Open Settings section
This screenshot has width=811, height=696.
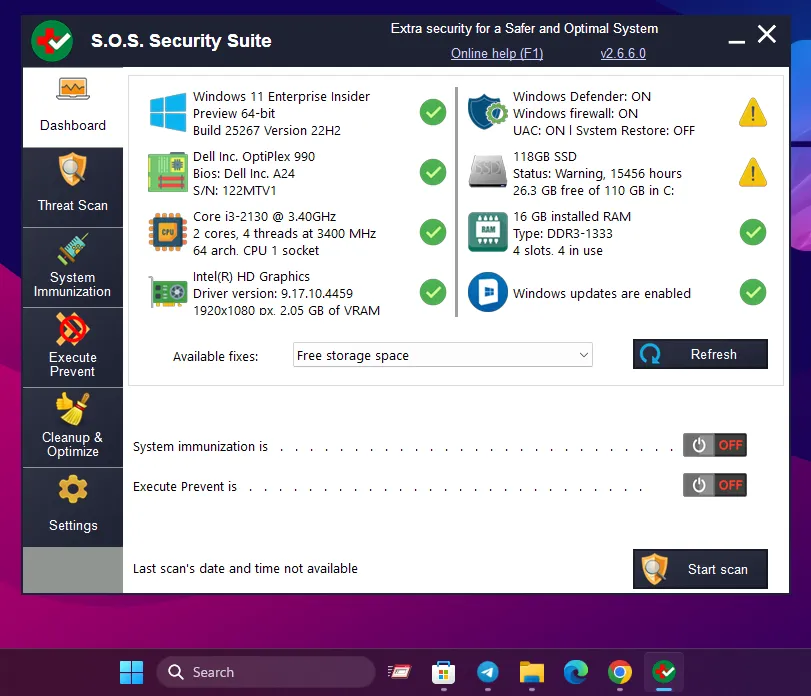pos(73,507)
